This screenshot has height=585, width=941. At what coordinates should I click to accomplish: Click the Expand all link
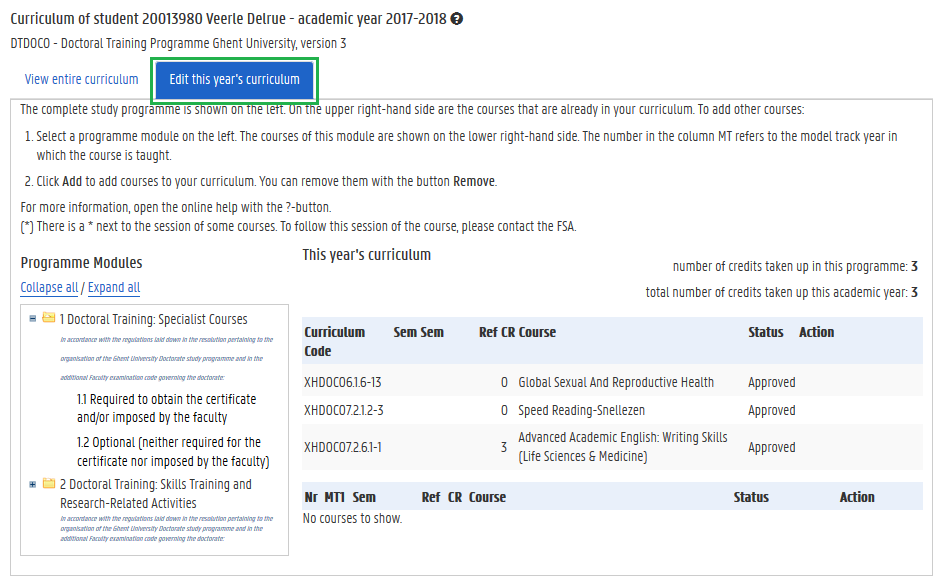click(x=114, y=288)
